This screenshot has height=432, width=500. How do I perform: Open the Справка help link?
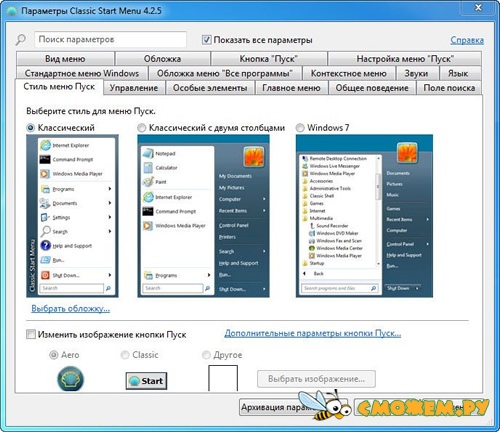pos(467,40)
